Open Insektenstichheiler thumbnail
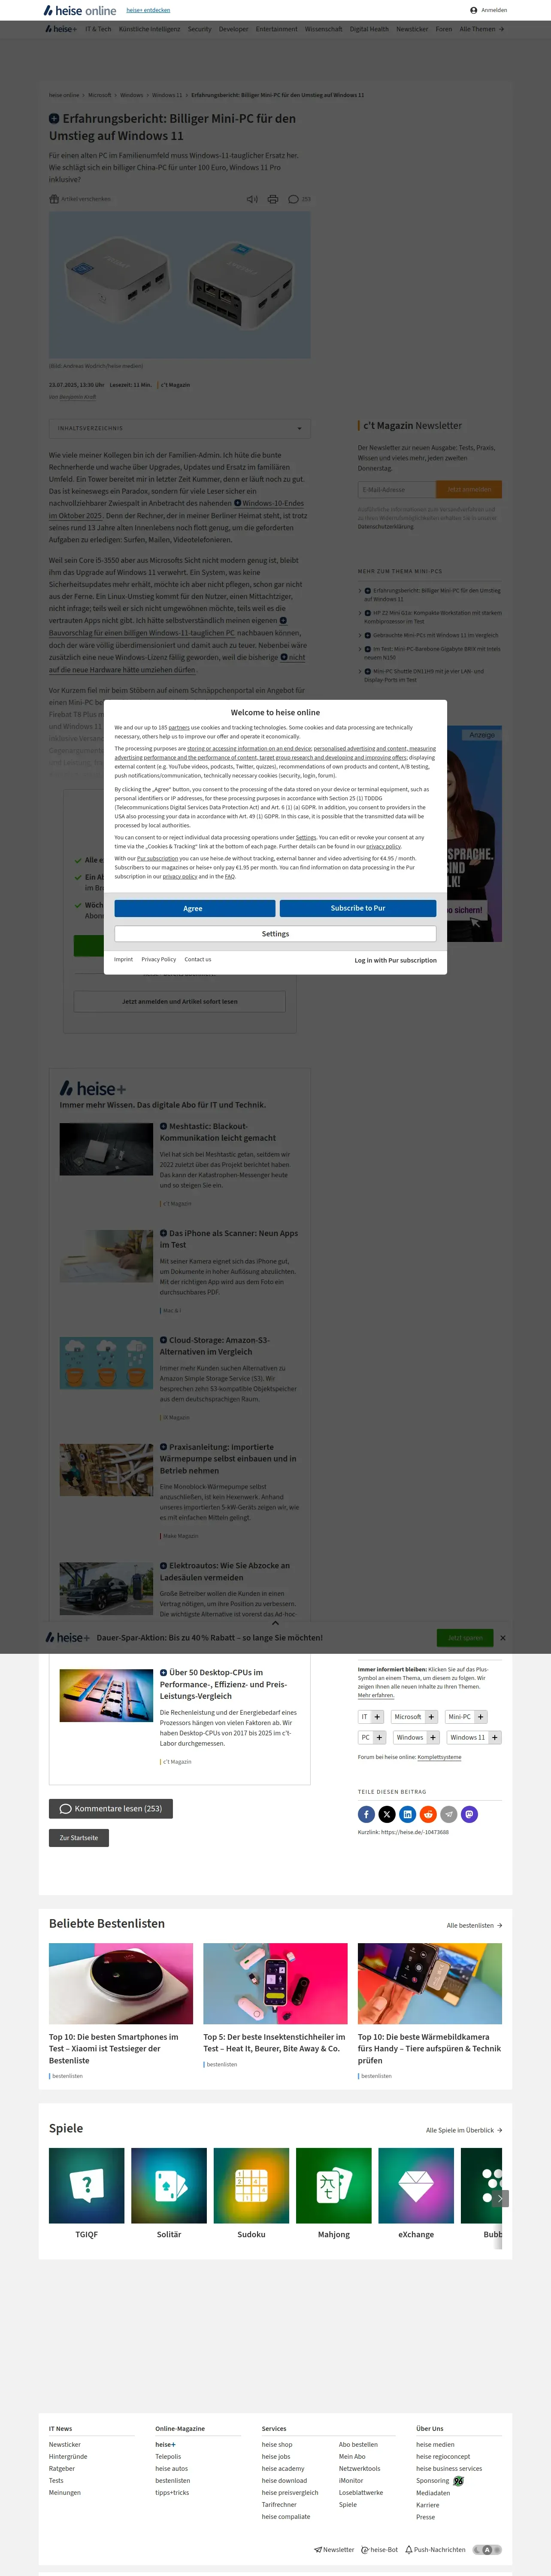This screenshot has width=551, height=2576. click(x=275, y=1984)
